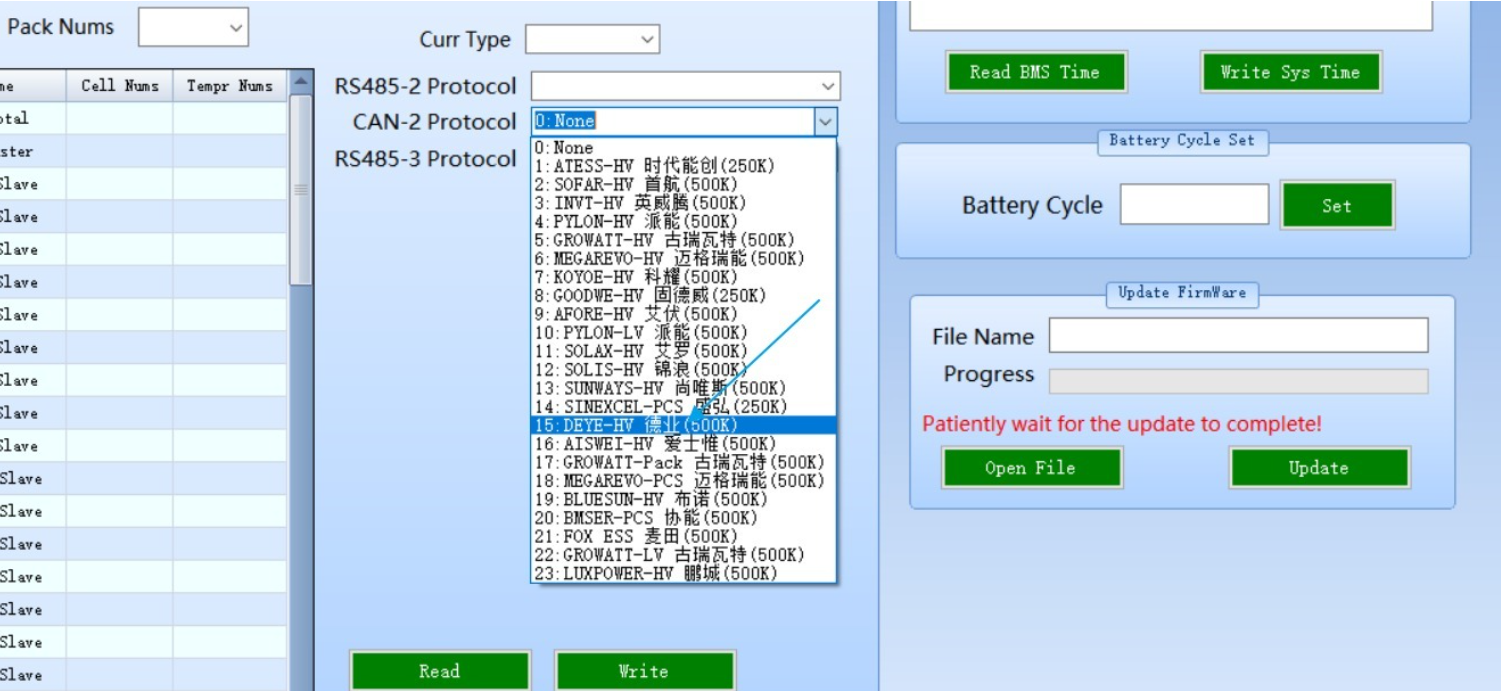
Task: Open the Curr Type dropdown
Action: (x=592, y=40)
